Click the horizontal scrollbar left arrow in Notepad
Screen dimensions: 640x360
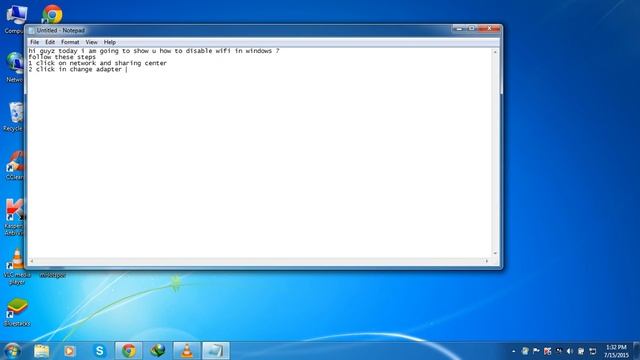tap(31, 260)
